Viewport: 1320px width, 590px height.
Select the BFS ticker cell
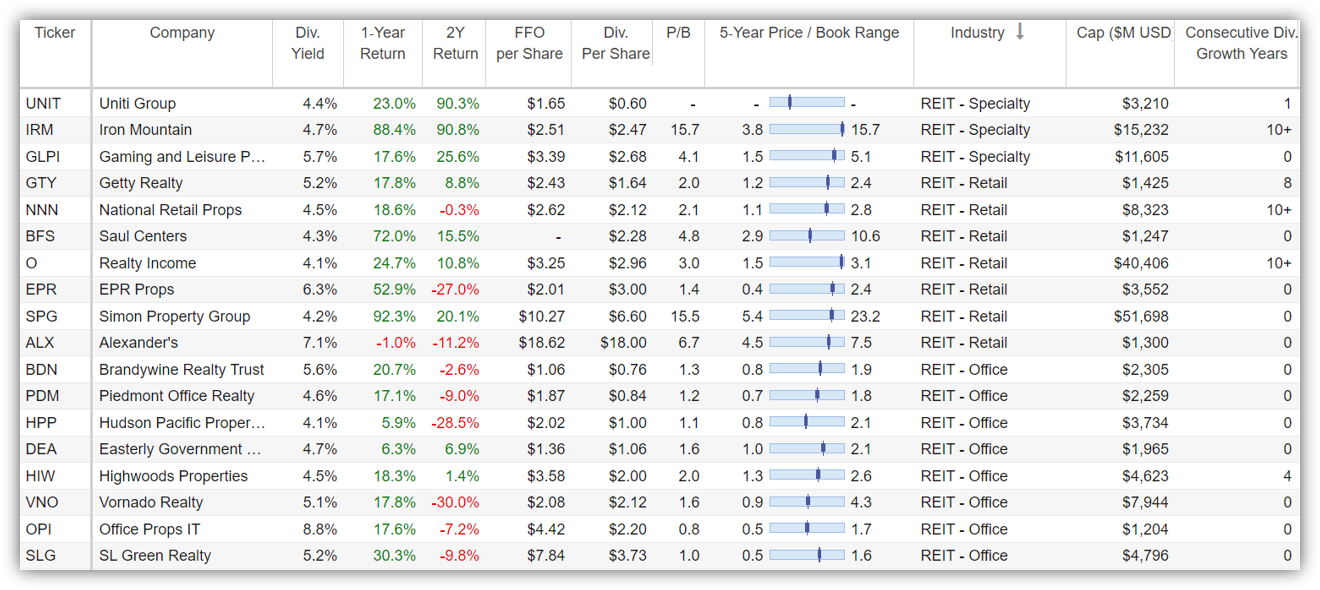click(41, 236)
